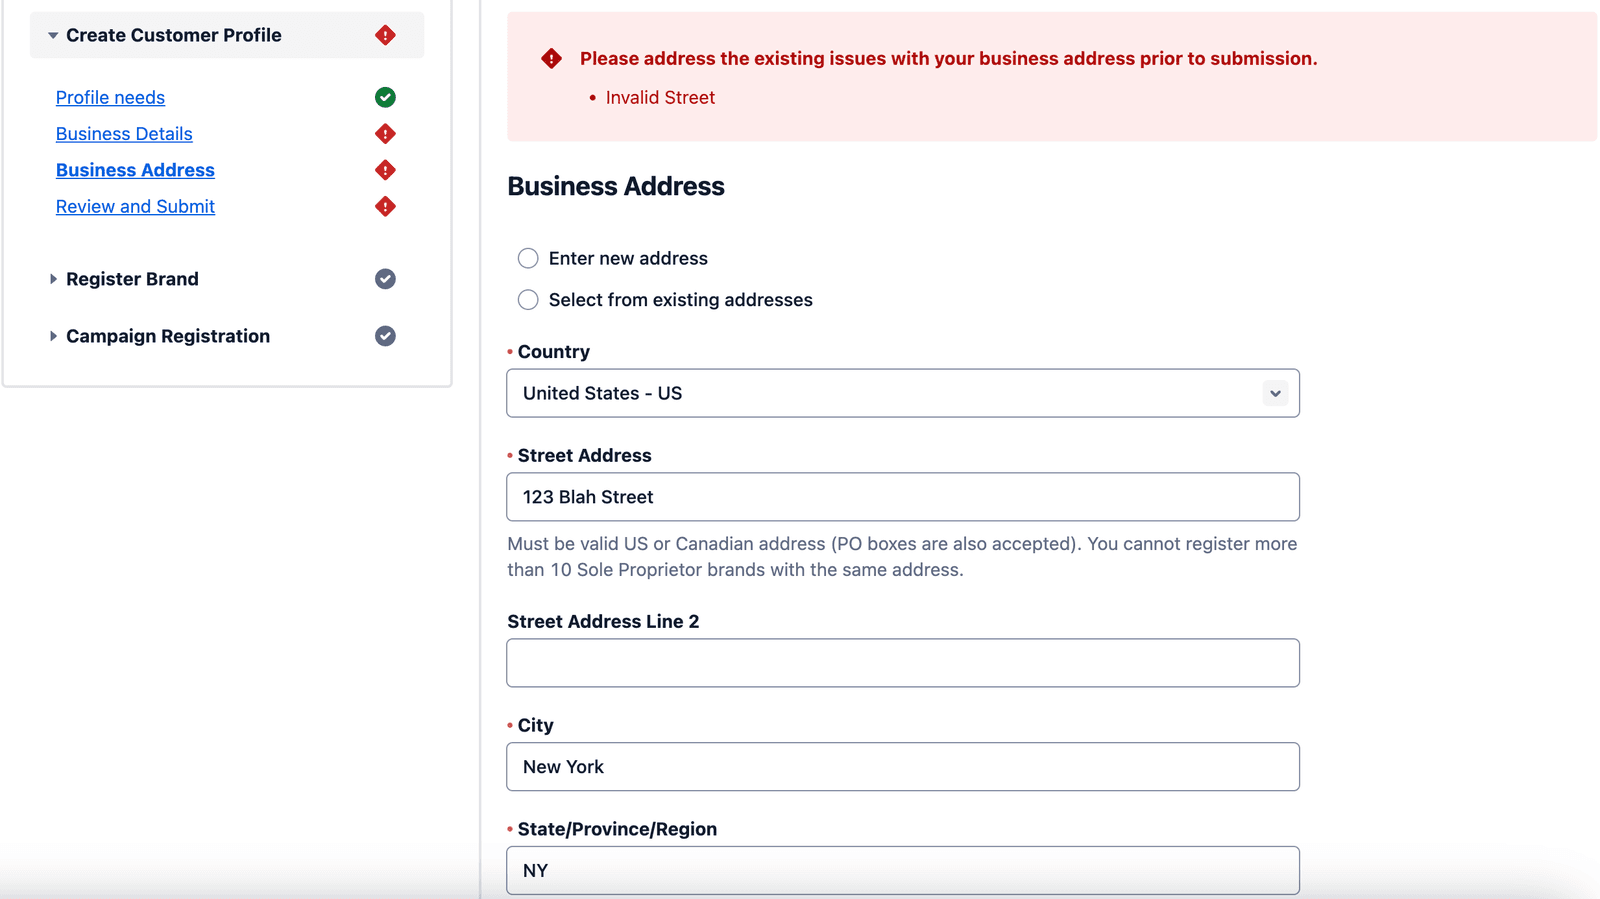Expand the Campaign Registration section
This screenshot has height=899, width=1600.
click(53, 336)
